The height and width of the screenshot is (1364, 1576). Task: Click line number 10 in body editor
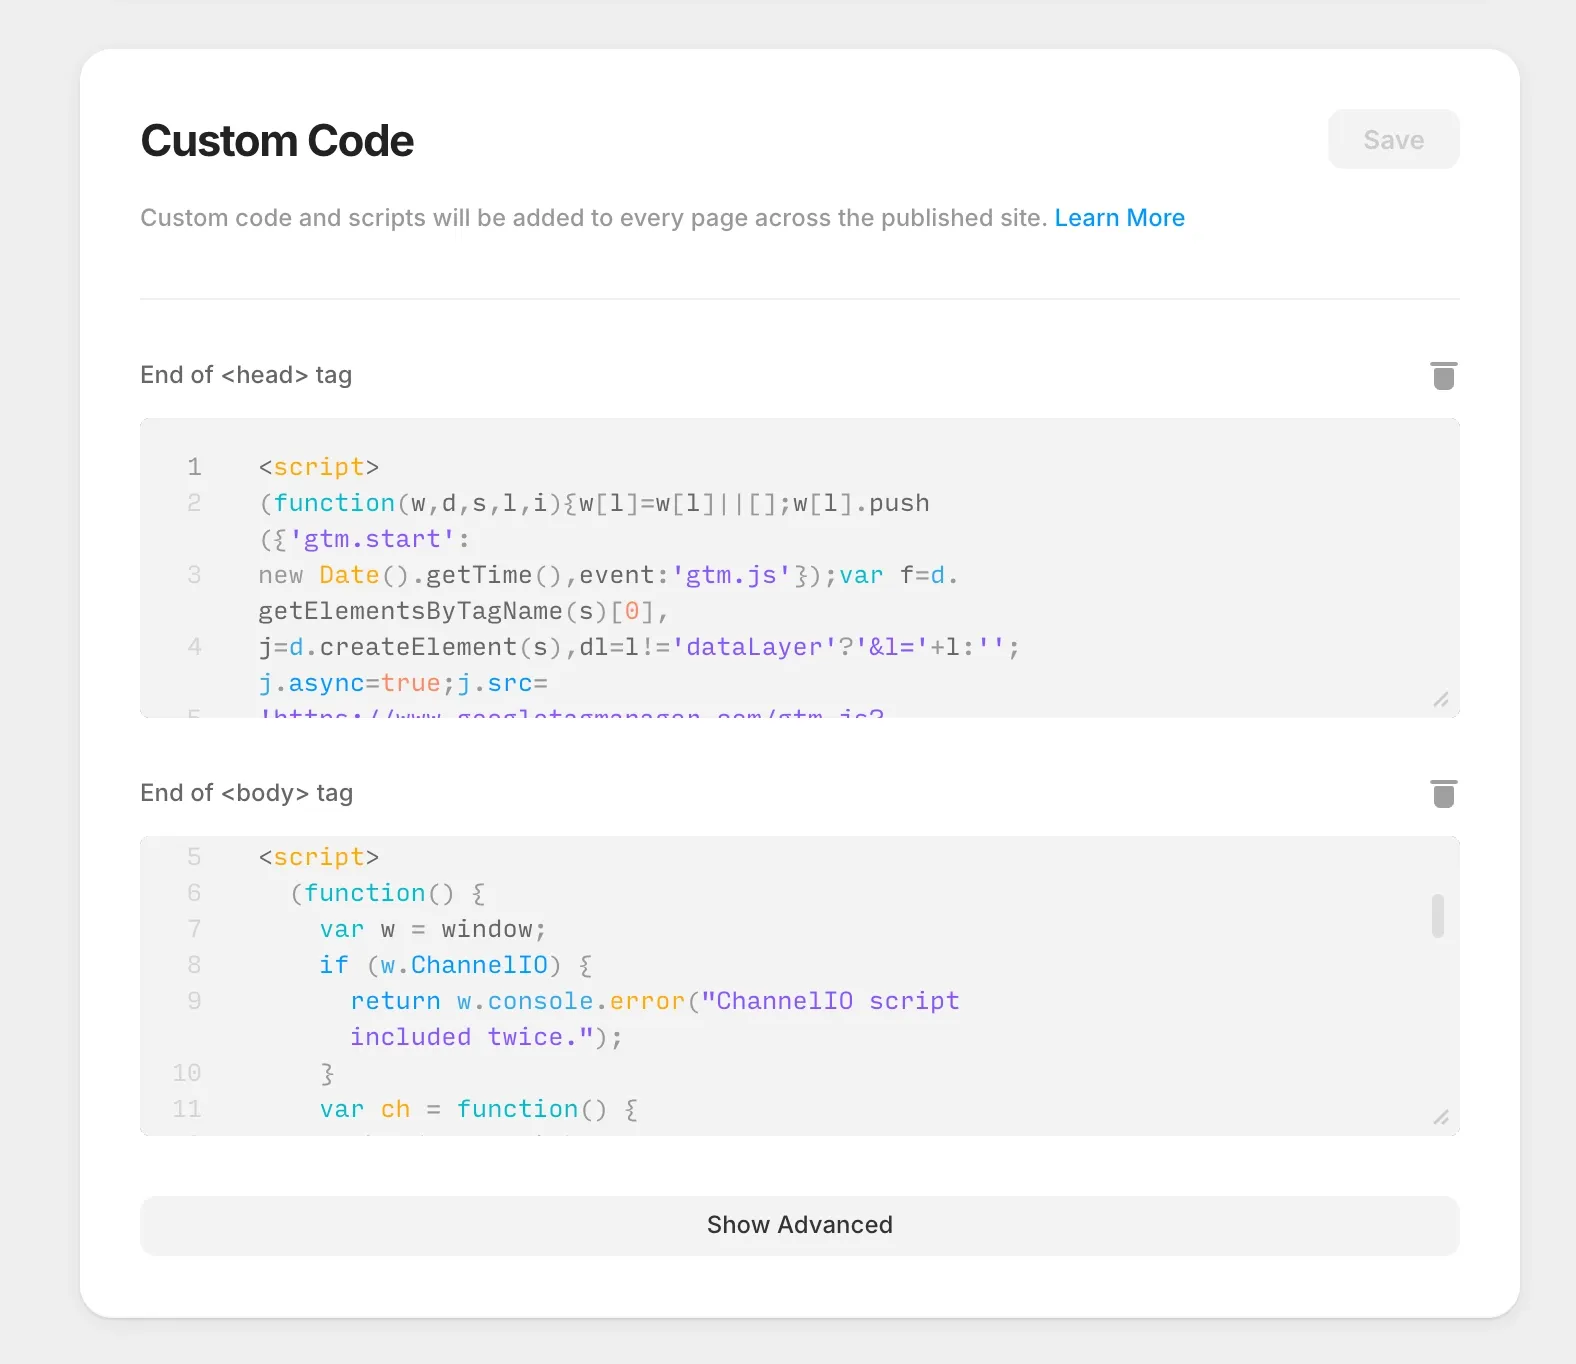[x=187, y=1073]
